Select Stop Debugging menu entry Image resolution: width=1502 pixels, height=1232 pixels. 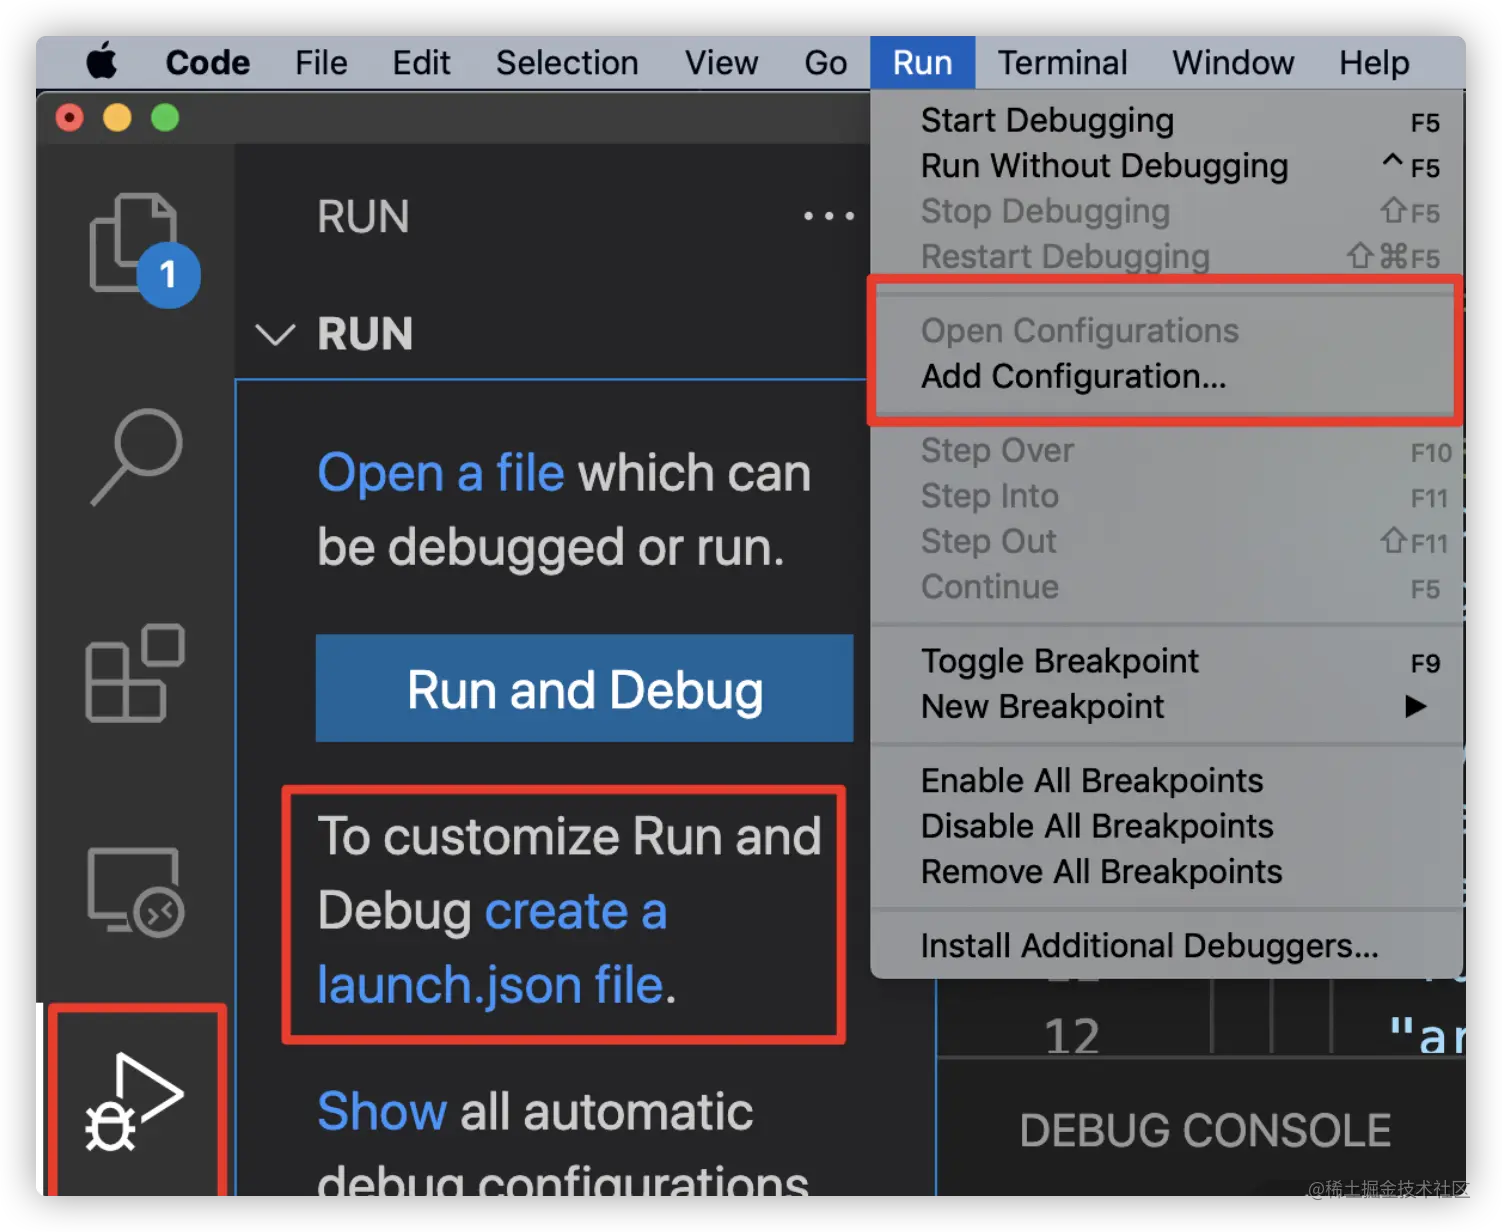point(1167,211)
